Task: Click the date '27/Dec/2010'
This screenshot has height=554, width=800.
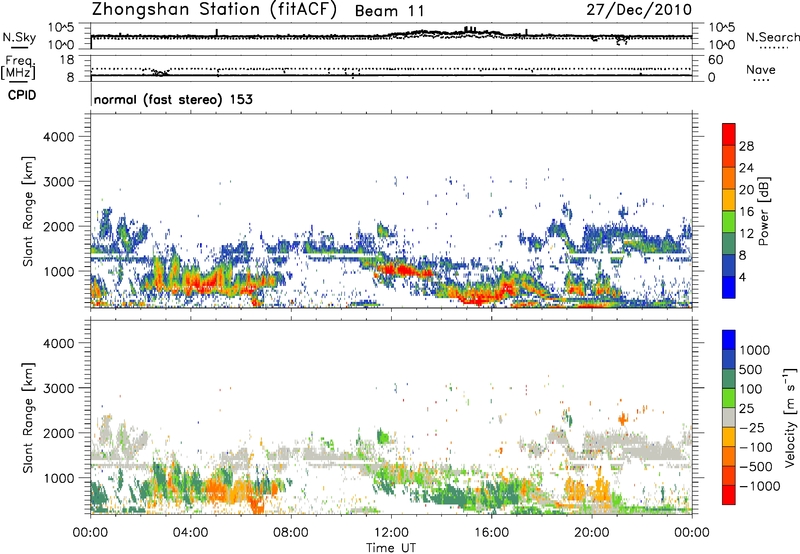Action: click(639, 10)
